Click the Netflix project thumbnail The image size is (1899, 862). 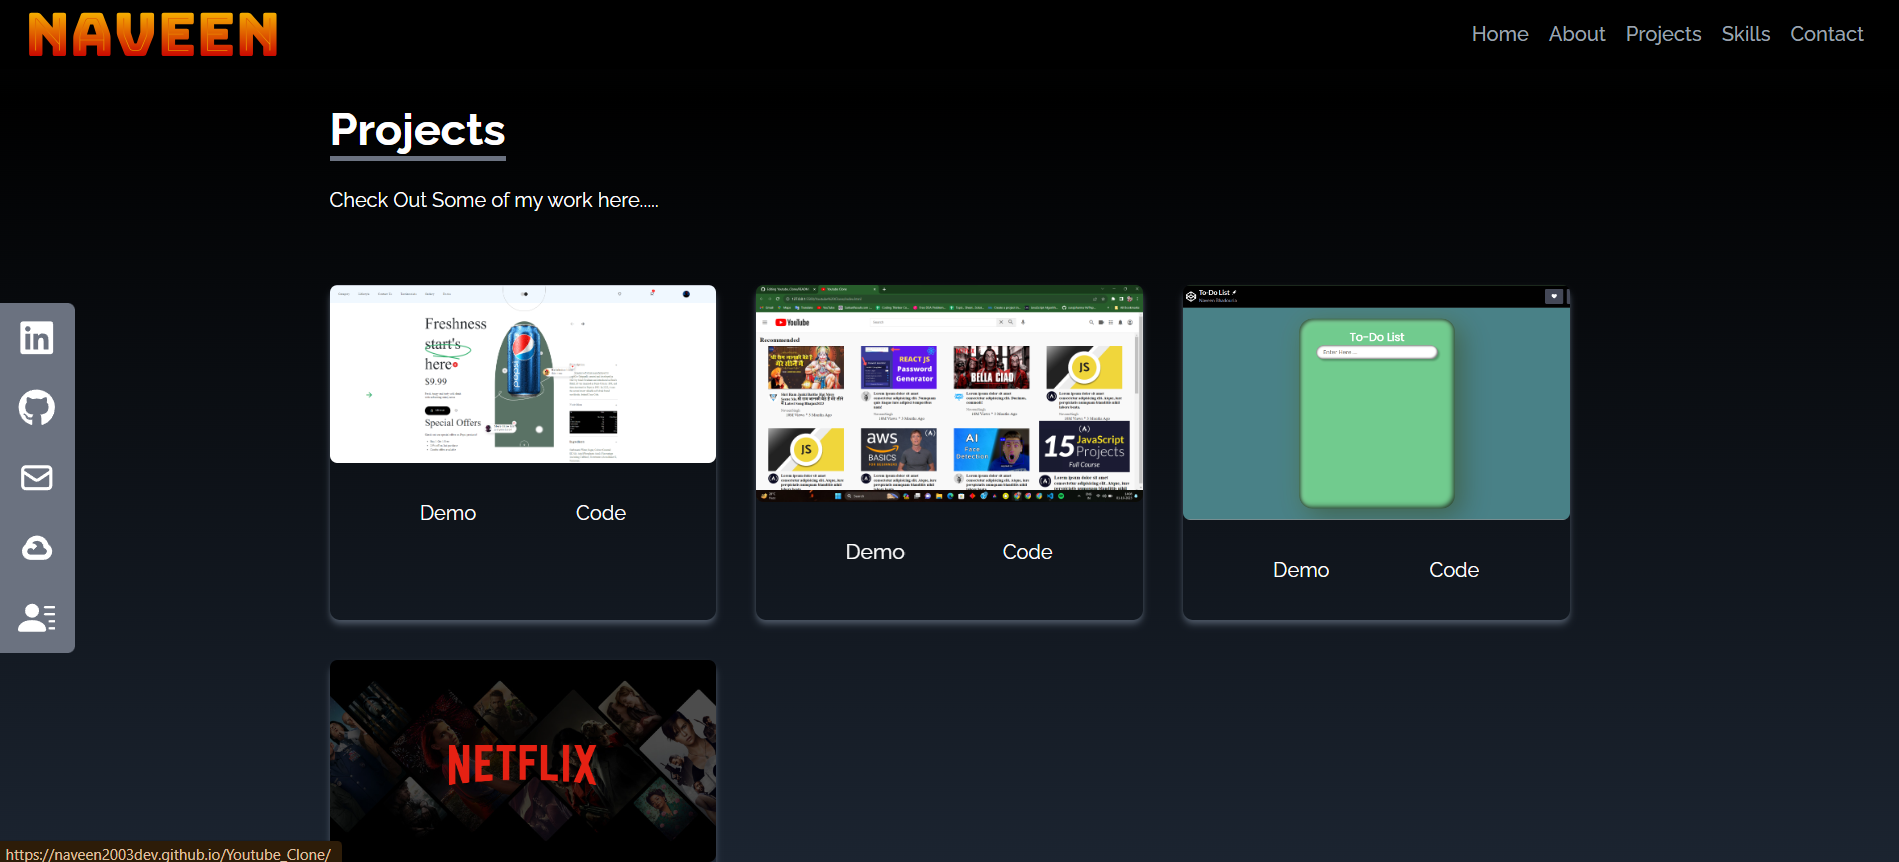click(523, 761)
